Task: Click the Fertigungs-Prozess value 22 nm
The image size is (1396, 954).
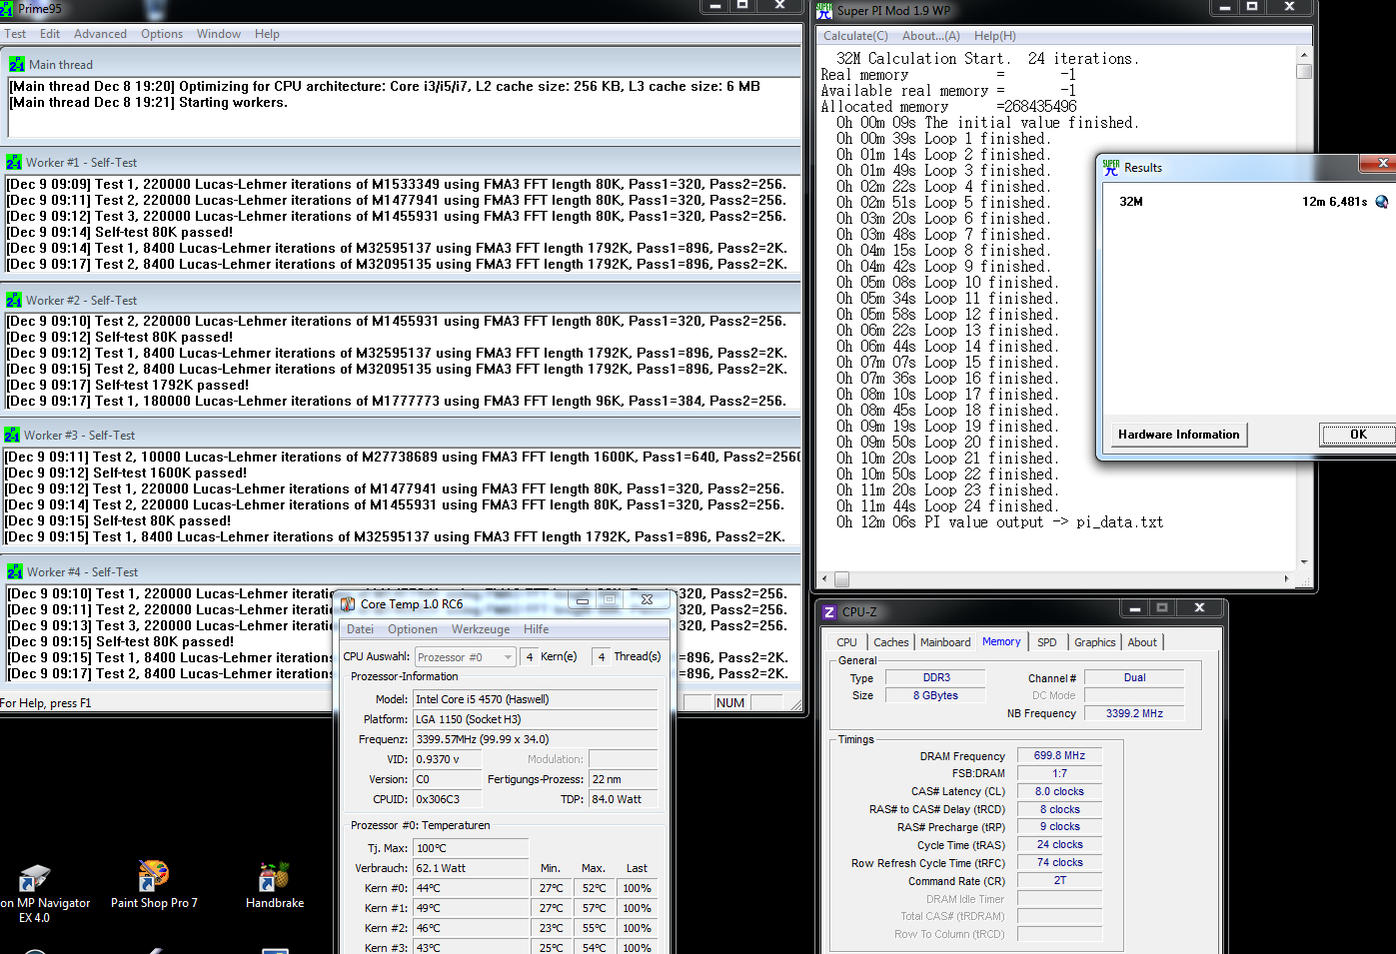Action: click(623, 779)
